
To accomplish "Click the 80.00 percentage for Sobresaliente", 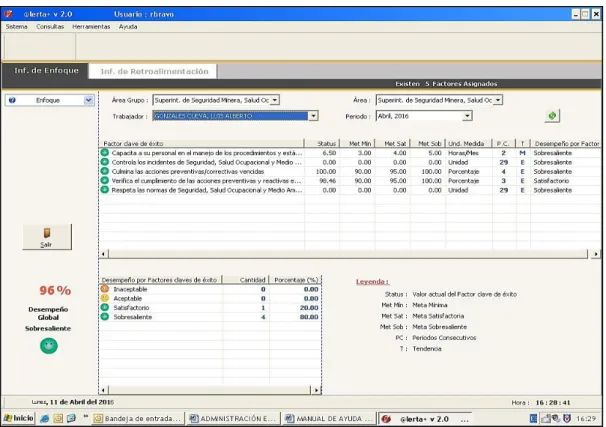I will click(309, 317).
